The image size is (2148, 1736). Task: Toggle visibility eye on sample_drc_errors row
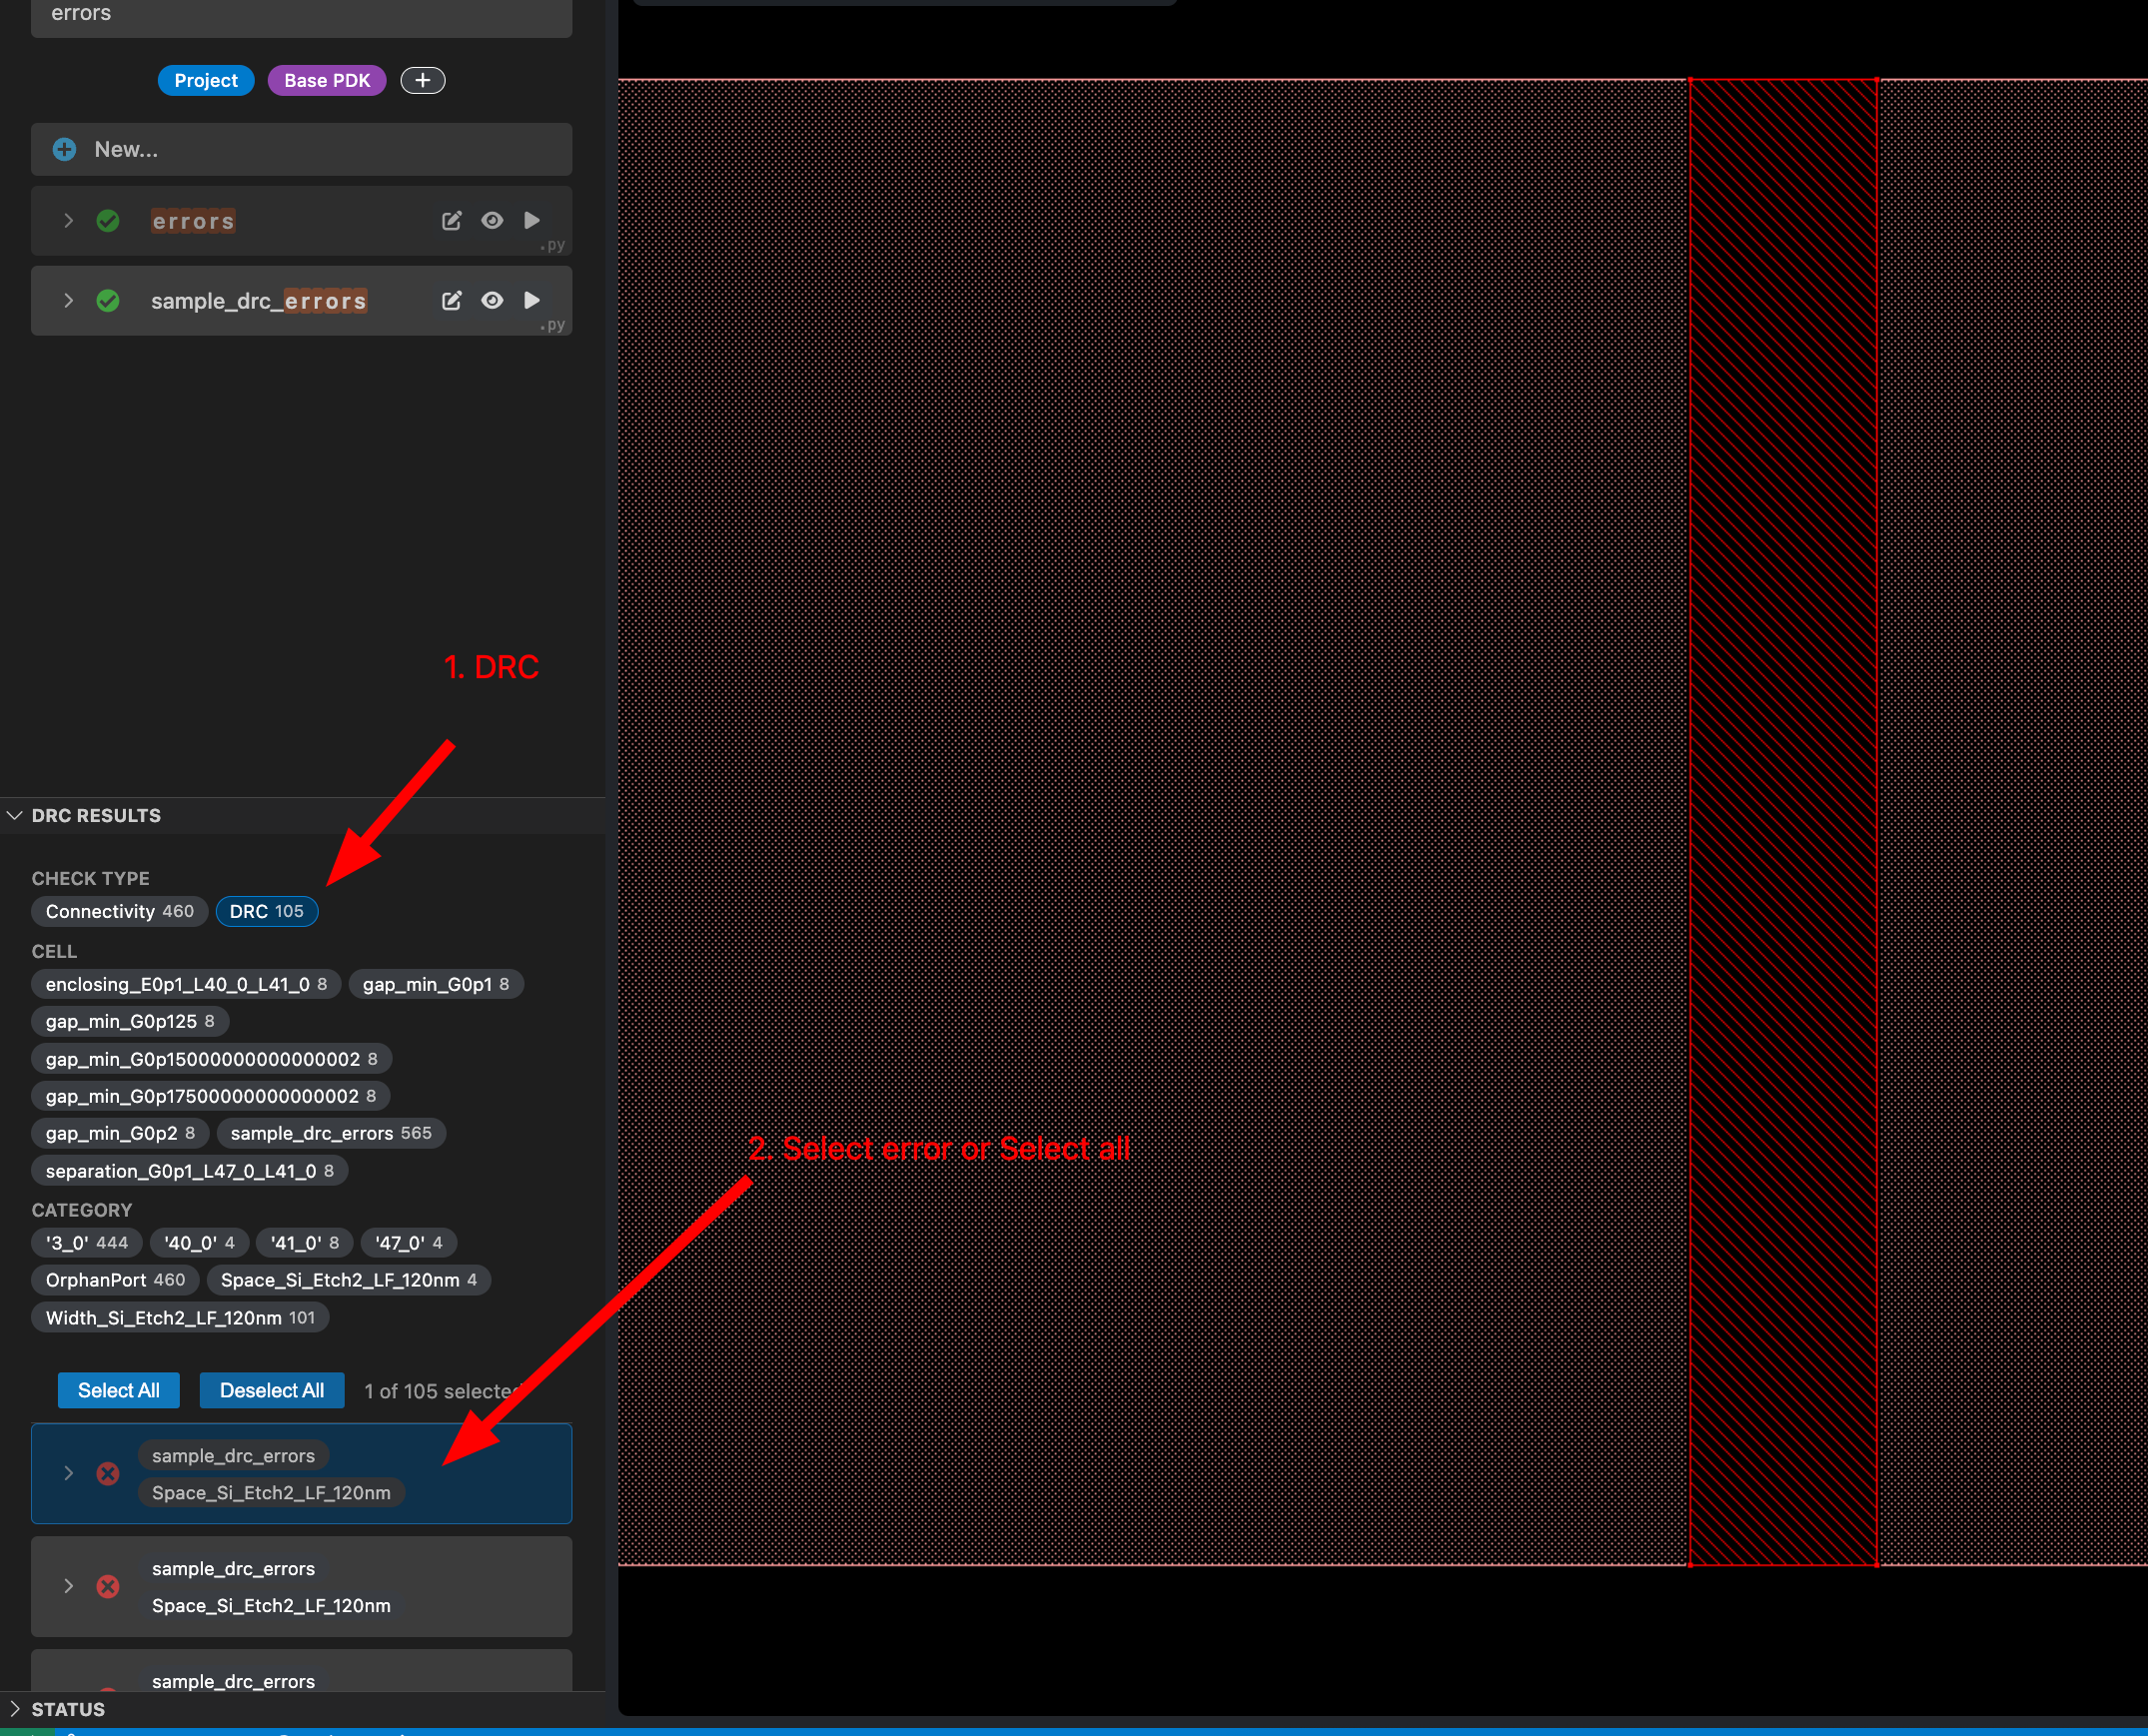(492, 300)
